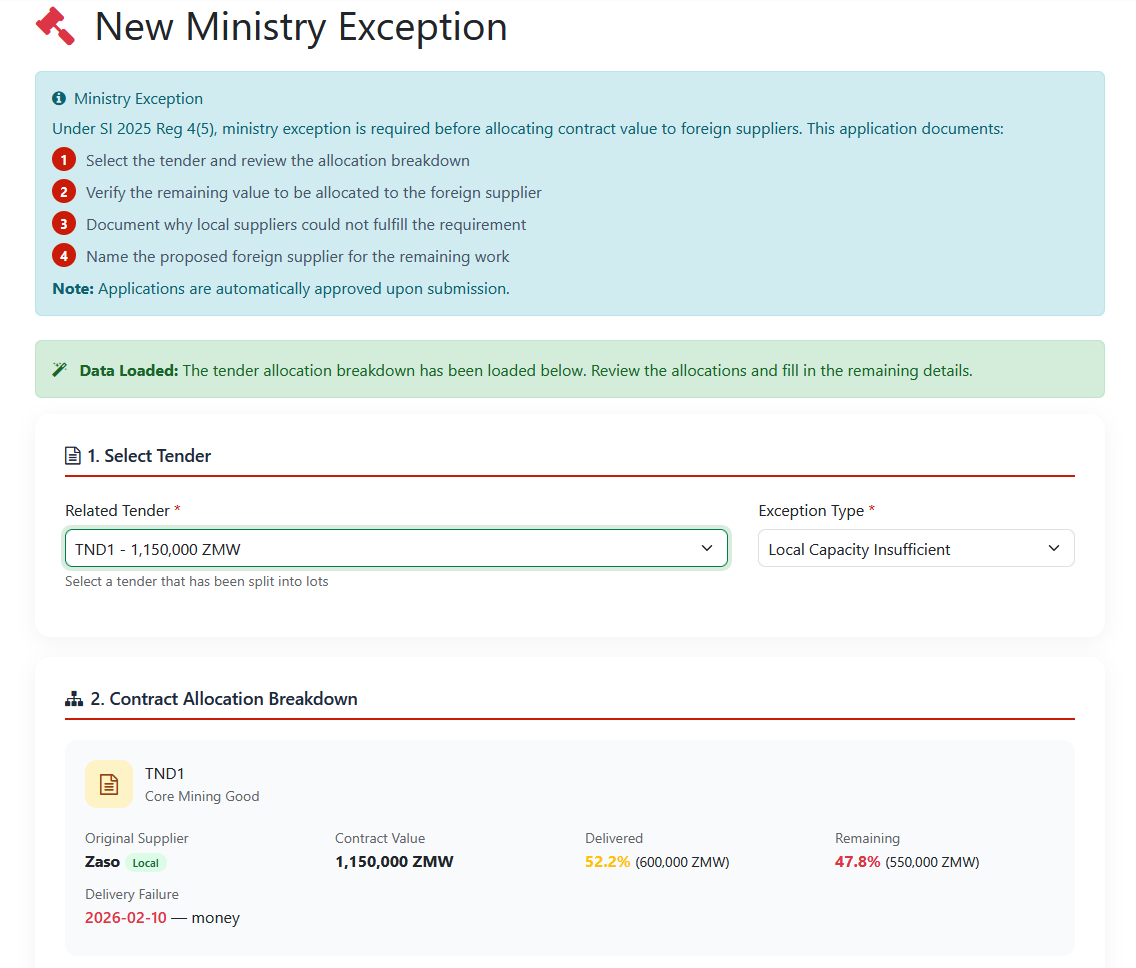The width and height of the screenshot is (1136, 968).
Task: Click the yellow document icon on the TND1 card
Action: pyautogui.click(x=109, y=783)
